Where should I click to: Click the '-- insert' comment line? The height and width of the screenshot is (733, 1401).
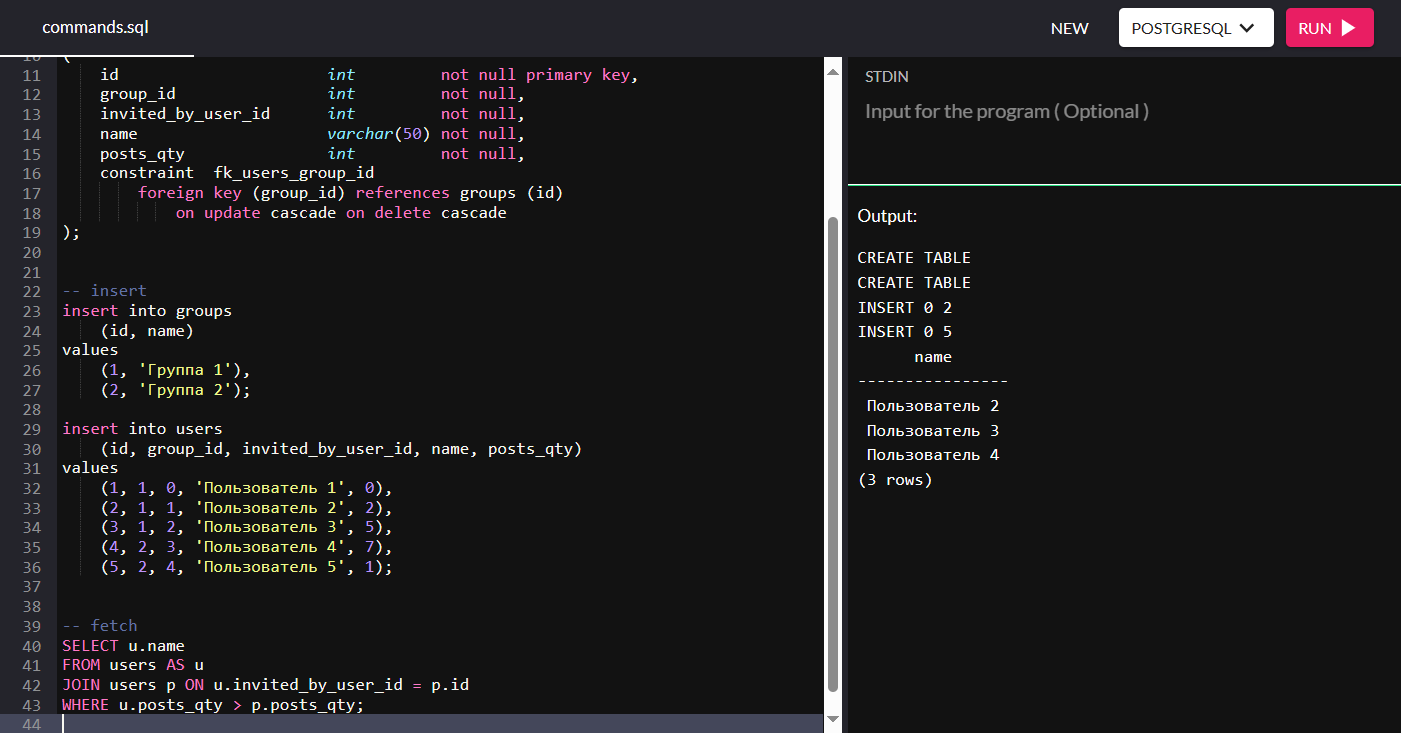click(104, 291)
